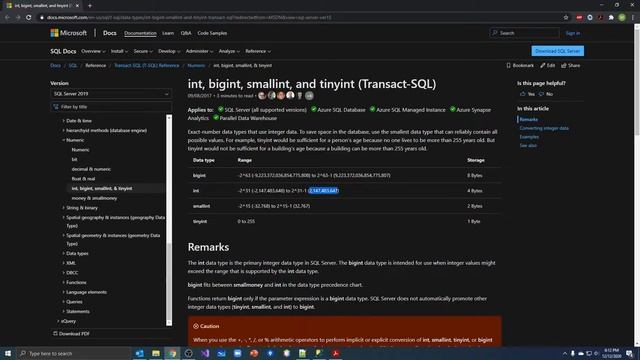The image size is (640, 360).
Task: Click the Download SQL Server button
Action: 558,51
